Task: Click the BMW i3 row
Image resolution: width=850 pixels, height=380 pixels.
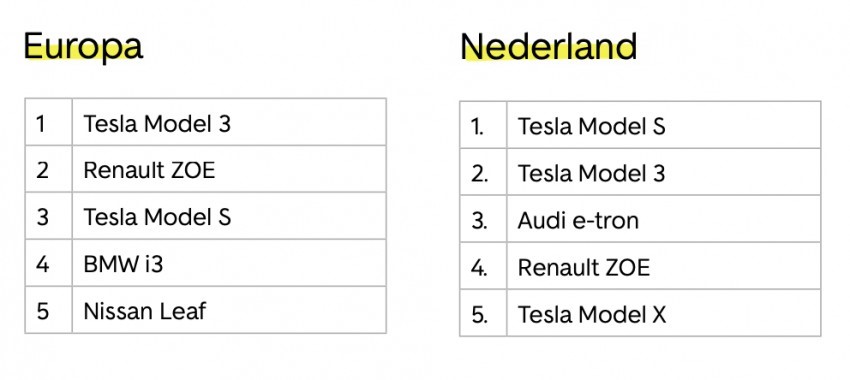Action: [205, 263]
